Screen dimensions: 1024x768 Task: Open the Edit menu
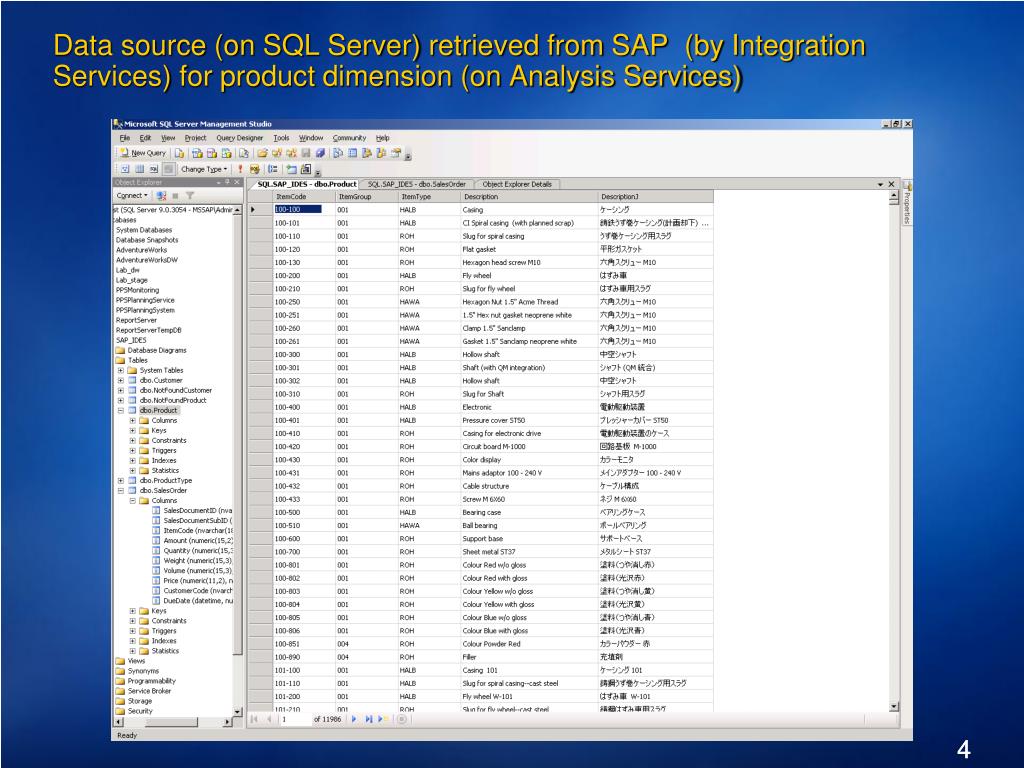(x=145, y=138)
